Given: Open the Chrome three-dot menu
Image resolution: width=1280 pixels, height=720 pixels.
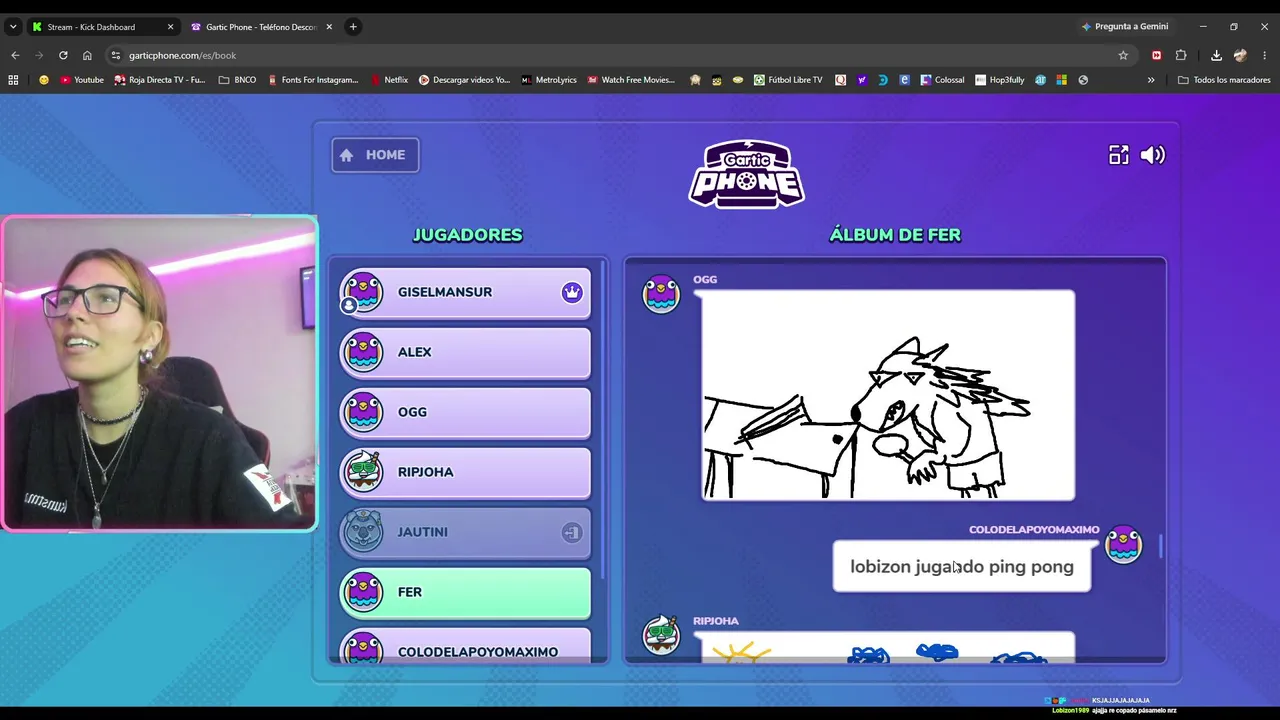Looking at the screenshot, I should pyautogui.click(x=1265, y=55).
